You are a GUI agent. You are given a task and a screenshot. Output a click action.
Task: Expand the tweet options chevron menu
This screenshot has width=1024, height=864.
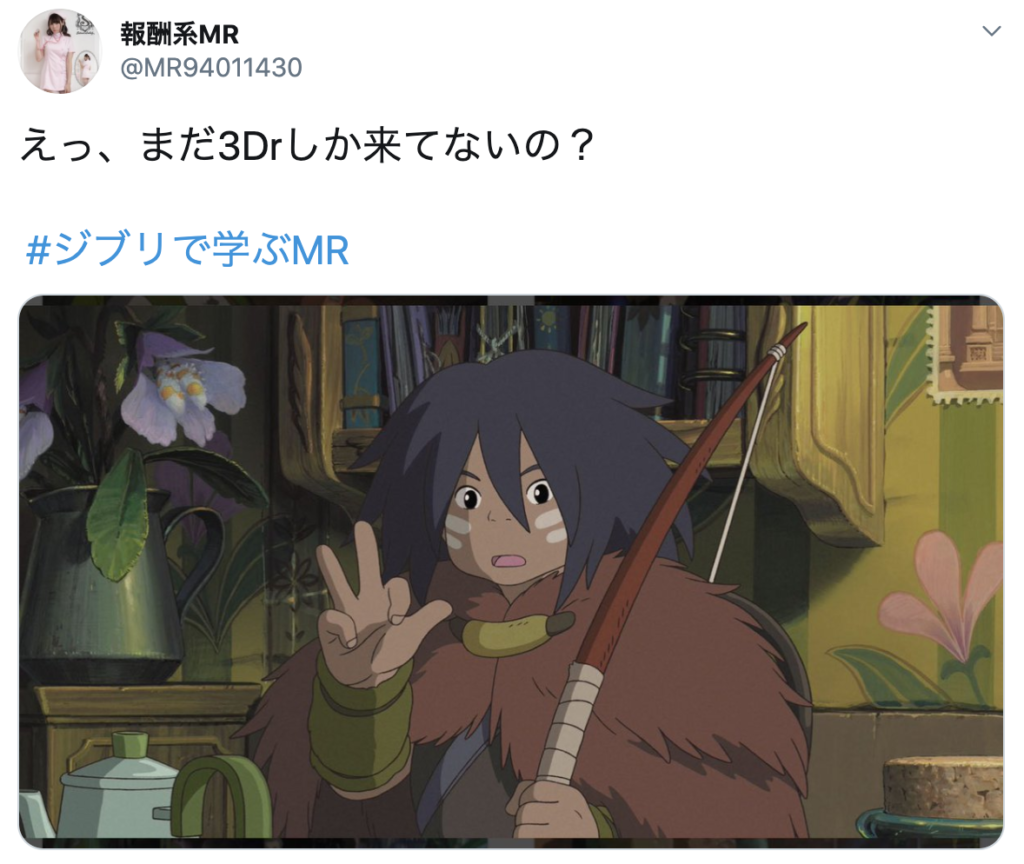[991, 31]
